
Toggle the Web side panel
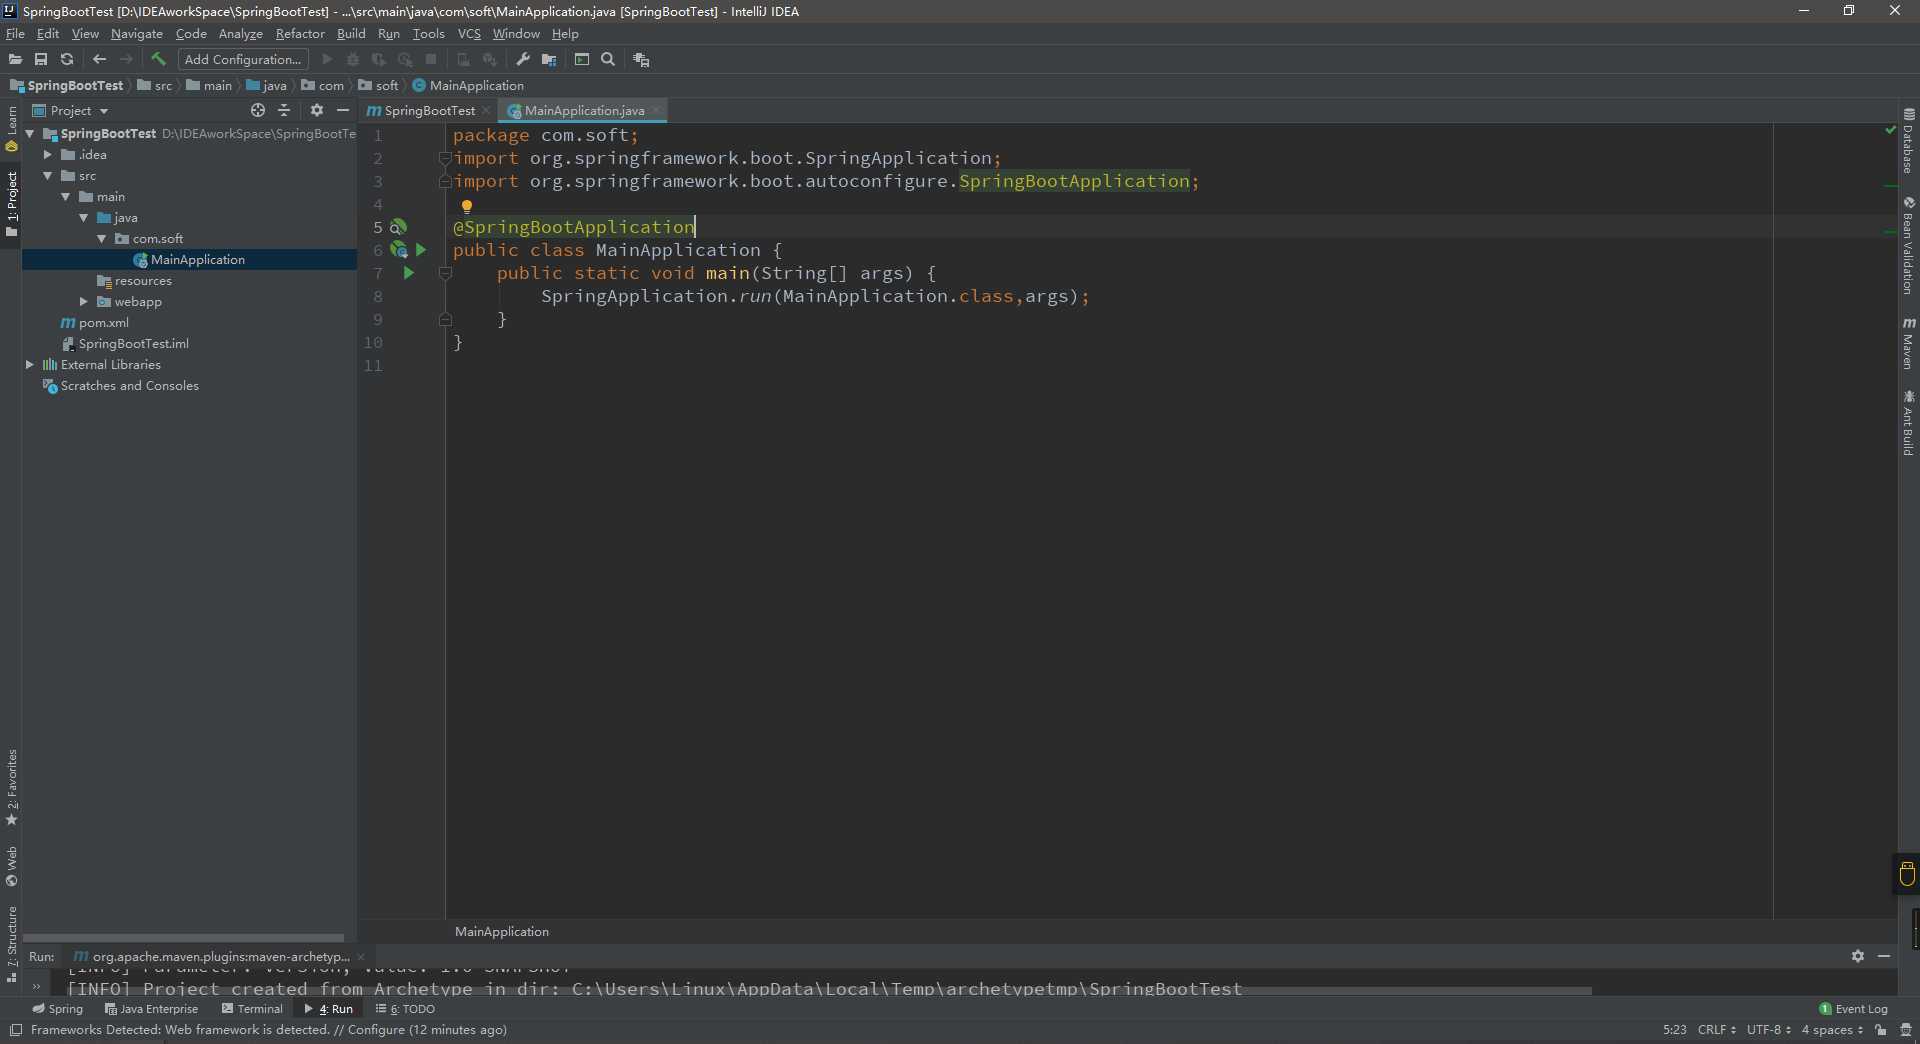(12, 866)
